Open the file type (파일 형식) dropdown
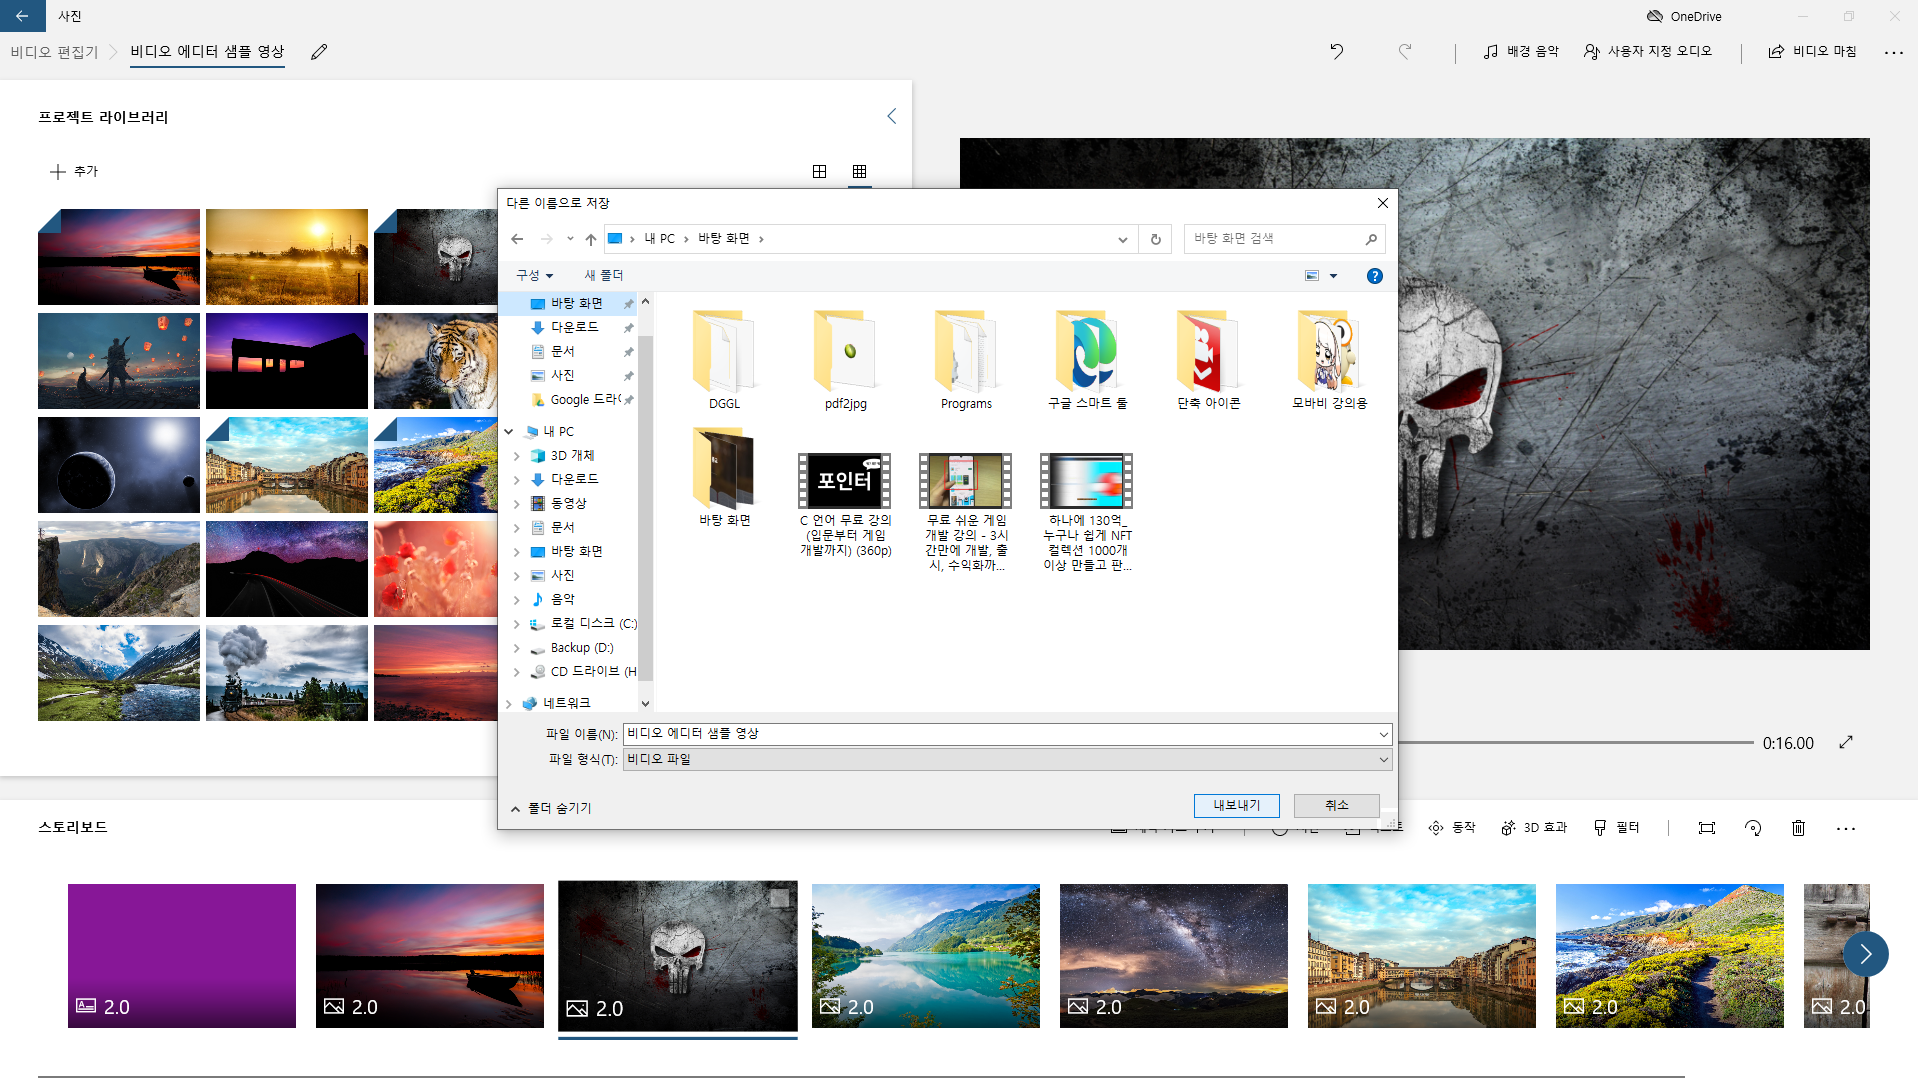This screenshot has height=1080, width=1918. point(1006,760)
